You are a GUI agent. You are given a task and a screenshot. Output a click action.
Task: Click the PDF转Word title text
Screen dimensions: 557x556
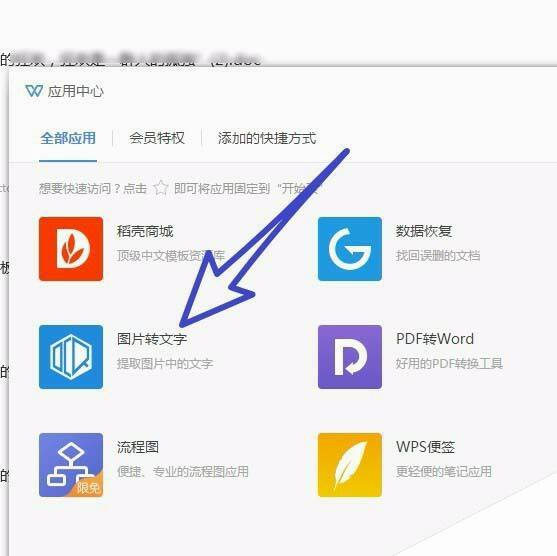point(435,339)
